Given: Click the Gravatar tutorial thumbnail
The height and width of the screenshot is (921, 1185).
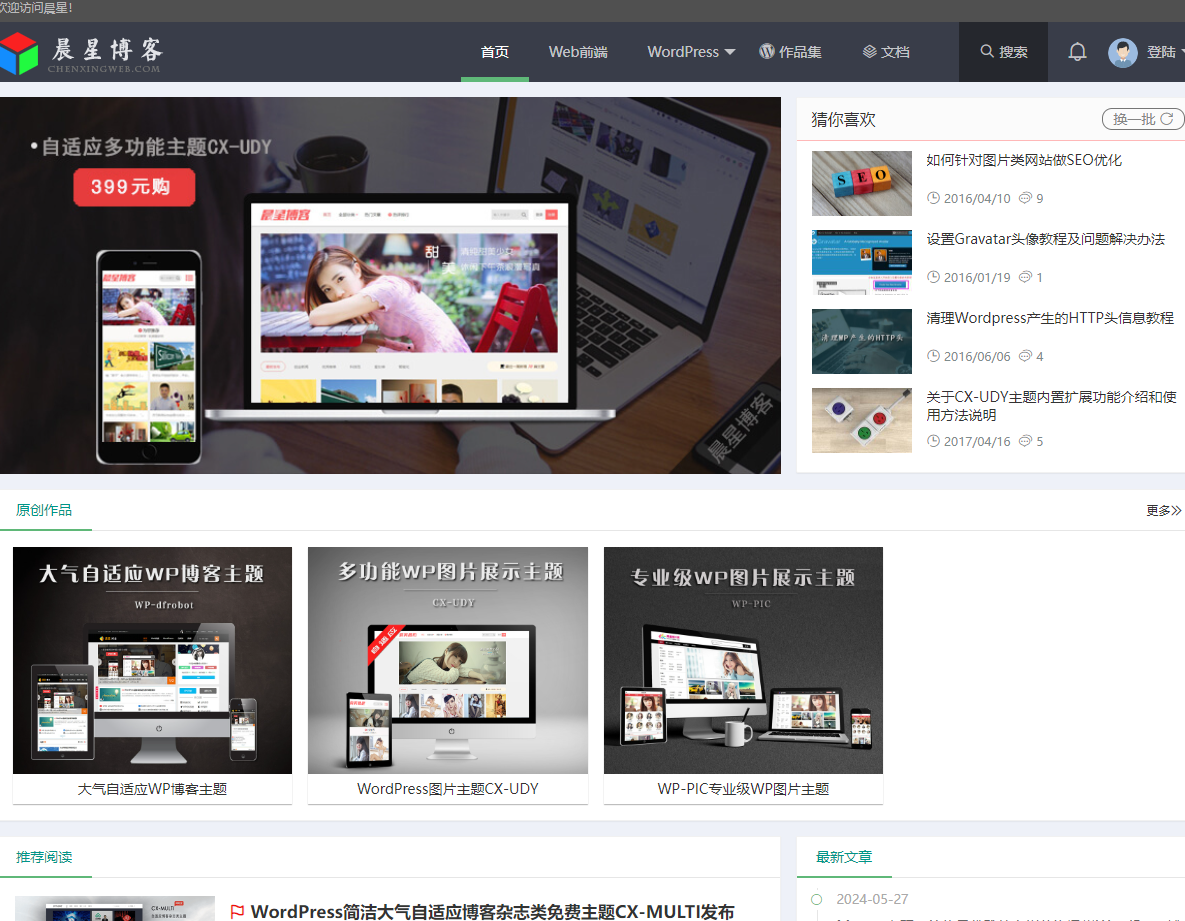Looking at the screenshot, I should click(x=862, y=262).
